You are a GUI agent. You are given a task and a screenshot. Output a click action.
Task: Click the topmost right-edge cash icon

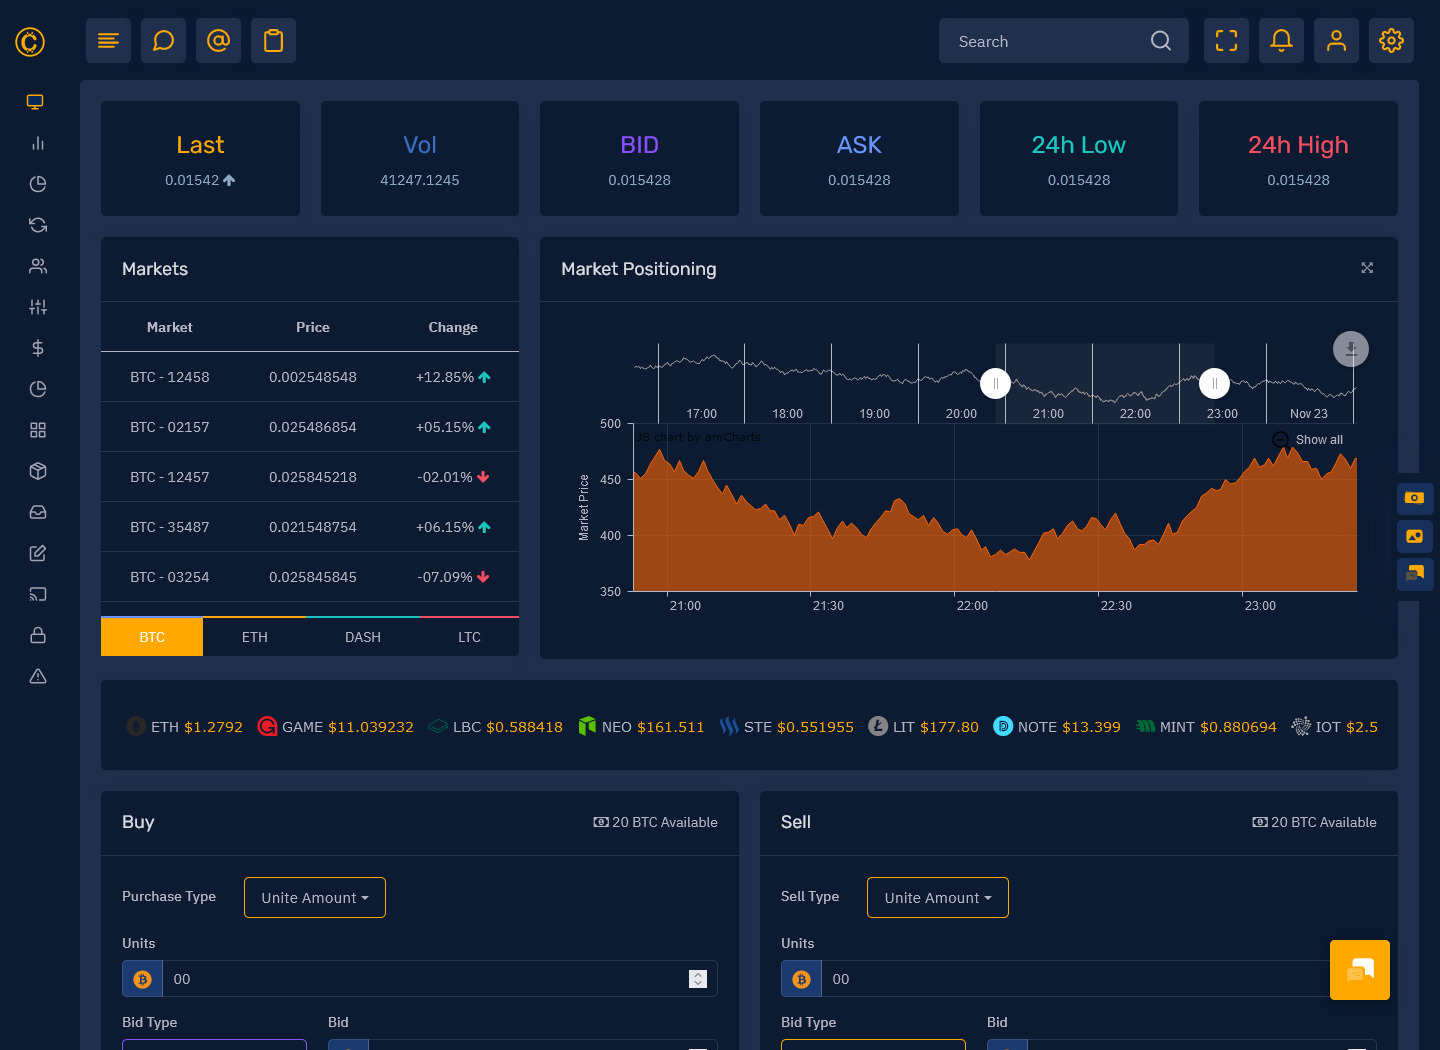[1415, 498]
